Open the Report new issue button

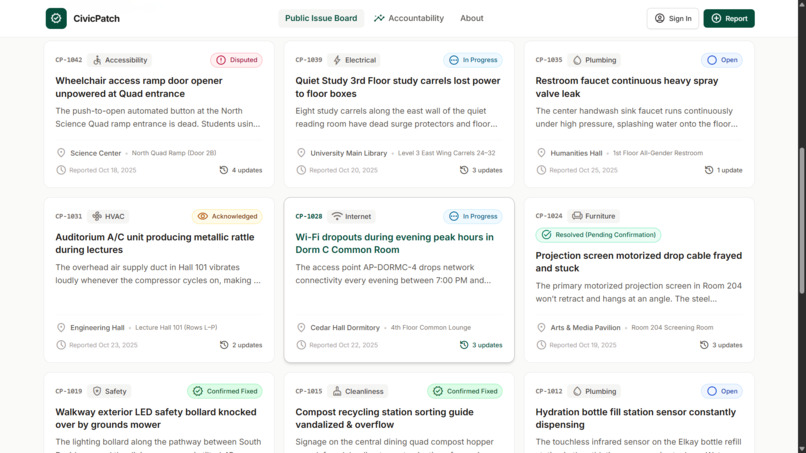tap(729, 19)
